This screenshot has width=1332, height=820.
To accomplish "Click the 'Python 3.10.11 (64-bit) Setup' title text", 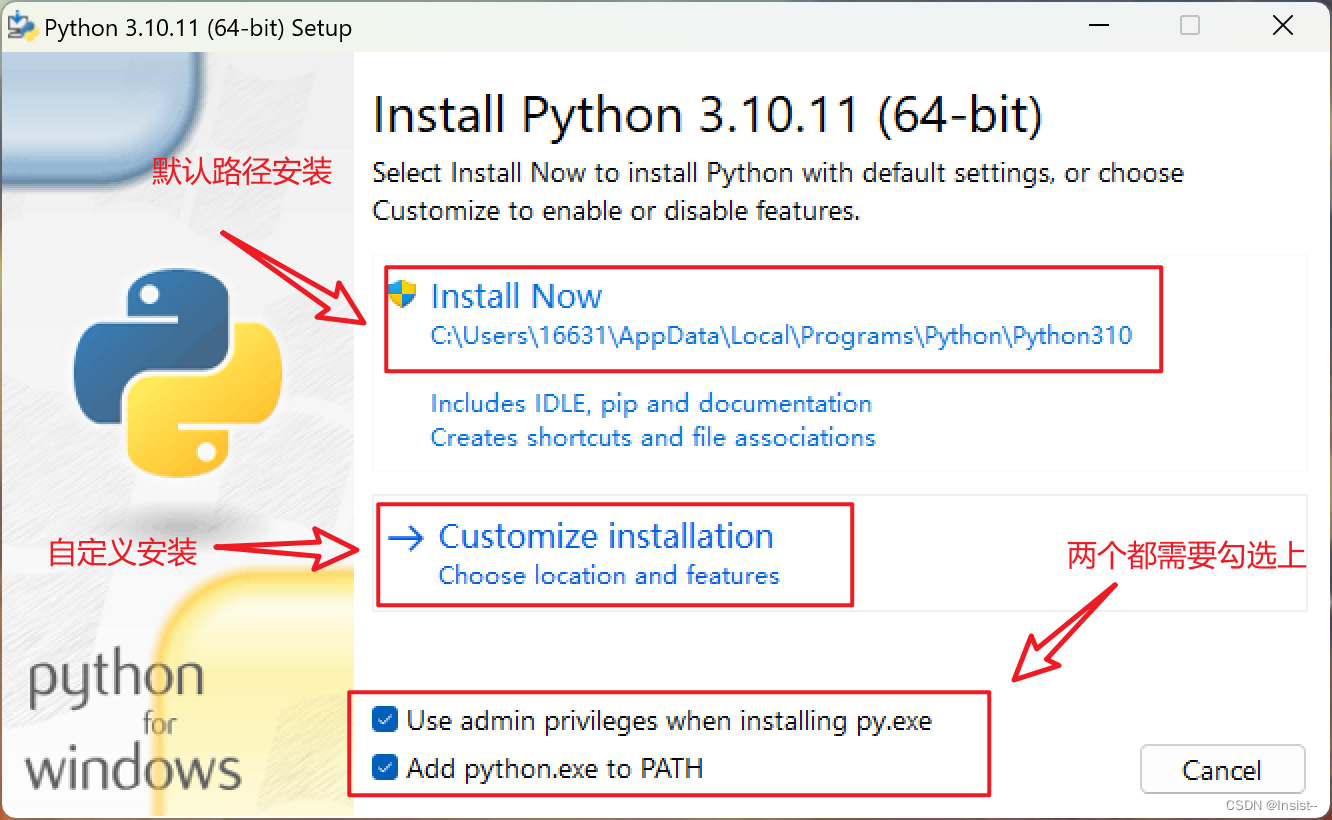I will click(198, 28).
